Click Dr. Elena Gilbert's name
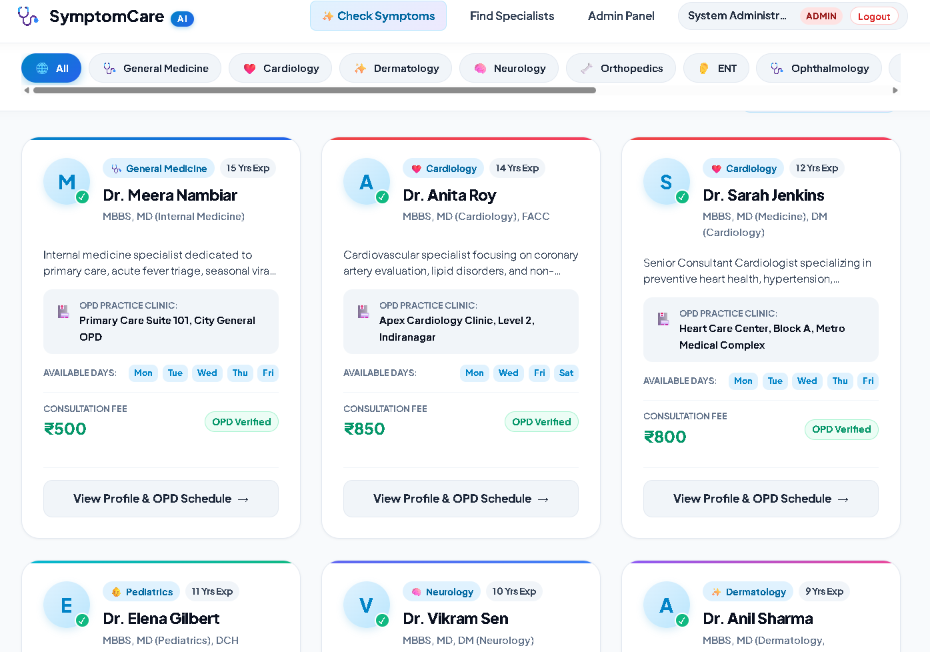This screenshot has height=652, width=930. click(x=161, y=619)
